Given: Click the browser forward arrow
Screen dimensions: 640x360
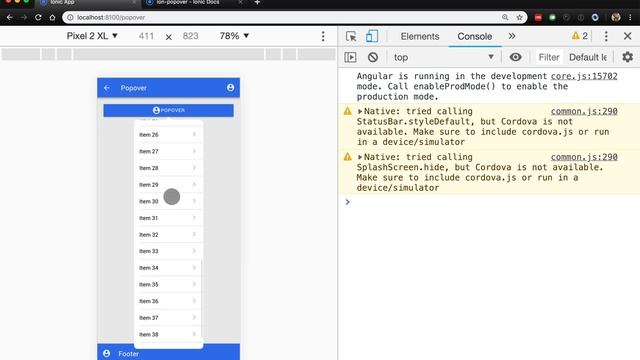Looking at the screenshot, I should [x=24, y=18].
